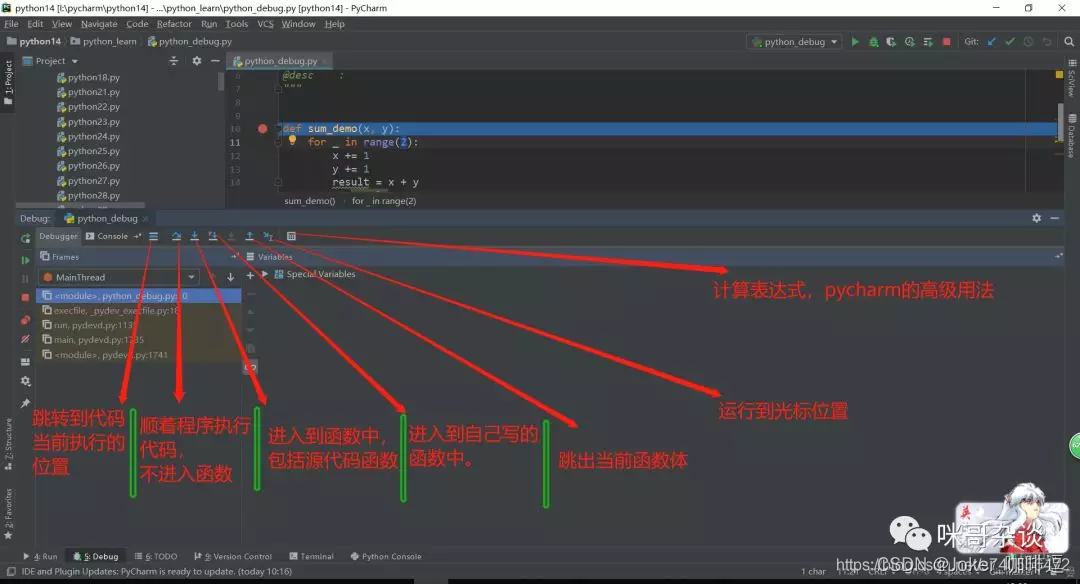Click the Step Over debugger icon
Screen dimensions: 1080x584
click(177, 236)
